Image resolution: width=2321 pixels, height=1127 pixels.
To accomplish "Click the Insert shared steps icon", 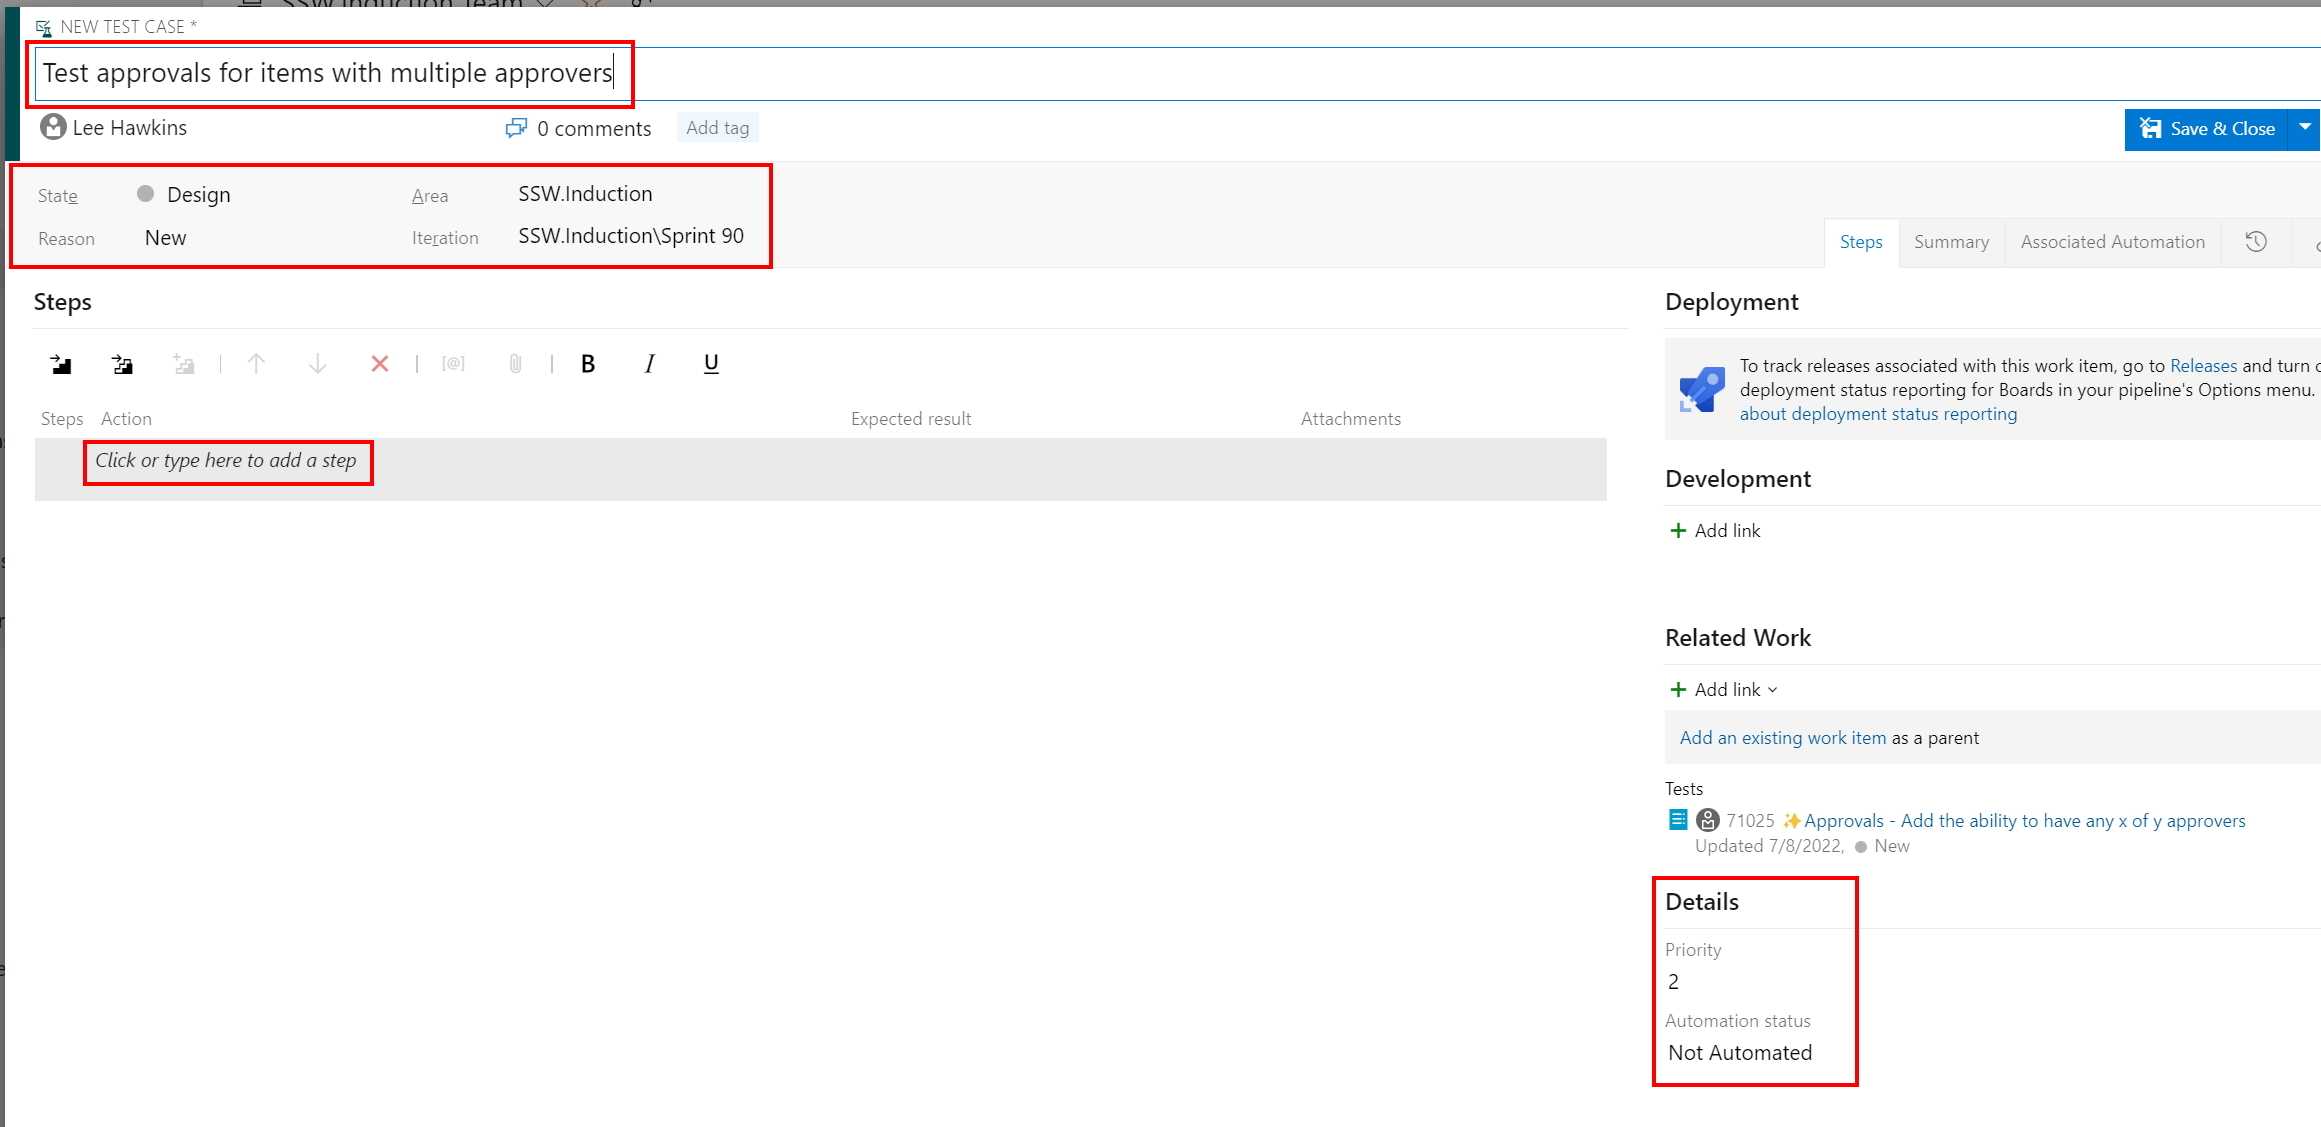I will [122, 364].
